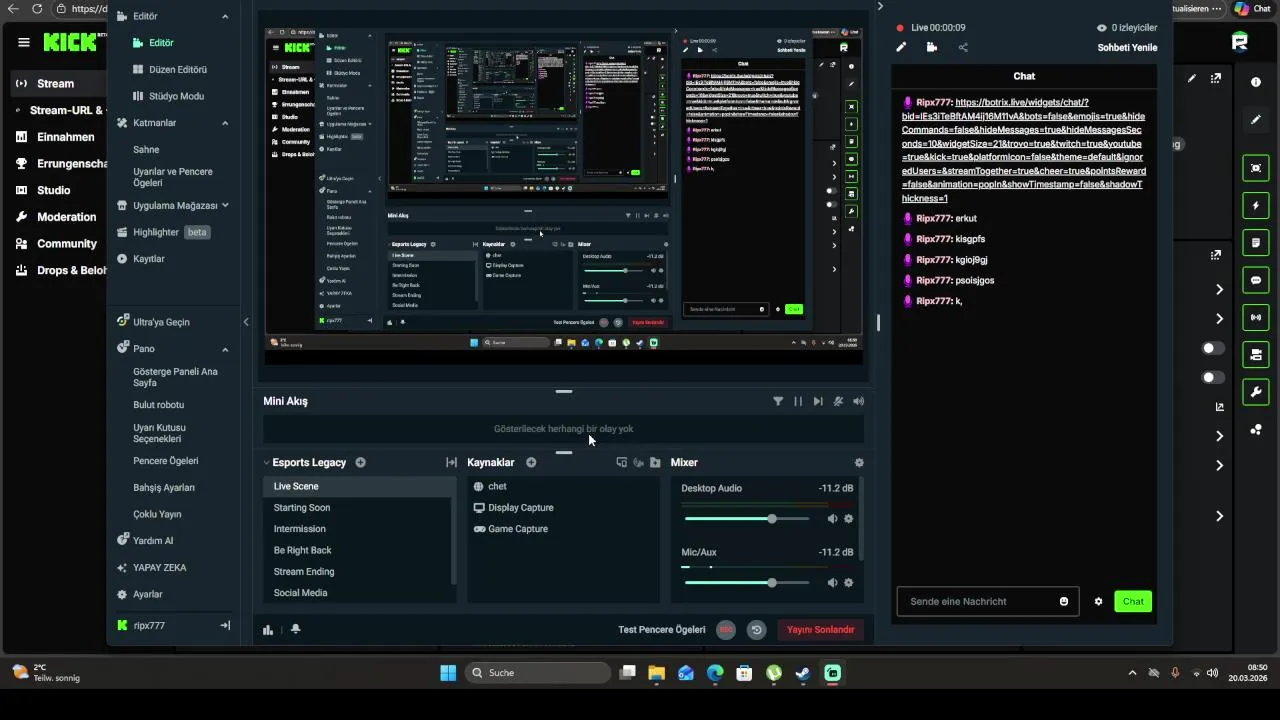Pause the Mini Akış alert queue

(798, 401)
